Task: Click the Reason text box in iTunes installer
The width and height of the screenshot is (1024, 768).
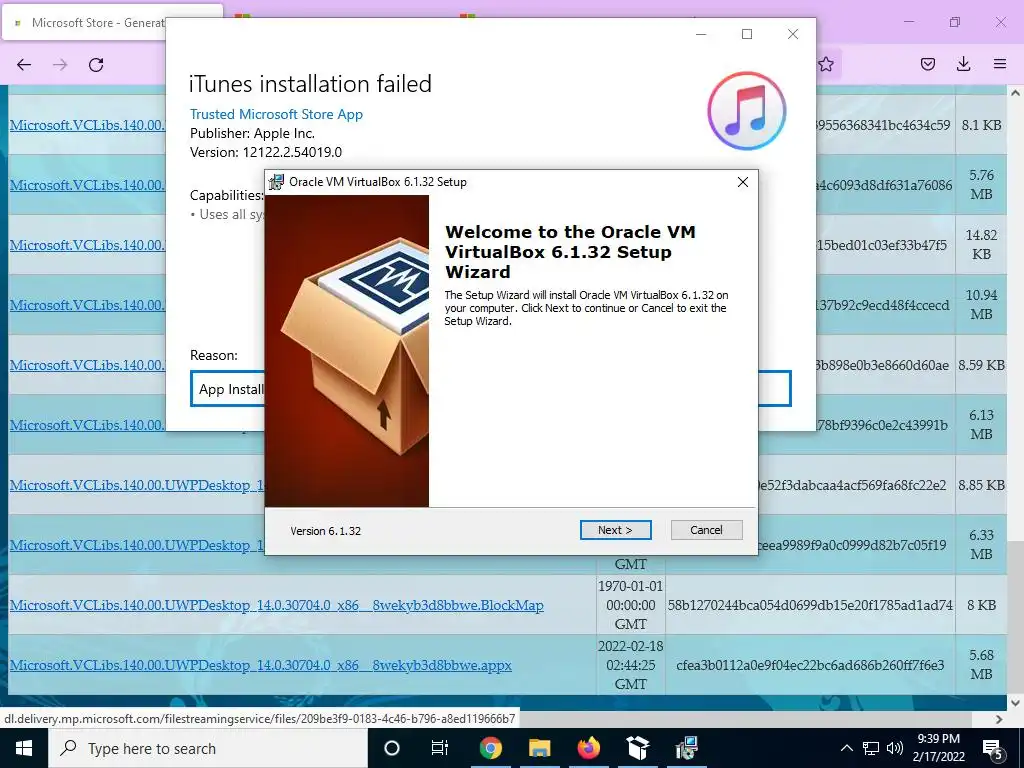Action: click(x=490, y=389)
